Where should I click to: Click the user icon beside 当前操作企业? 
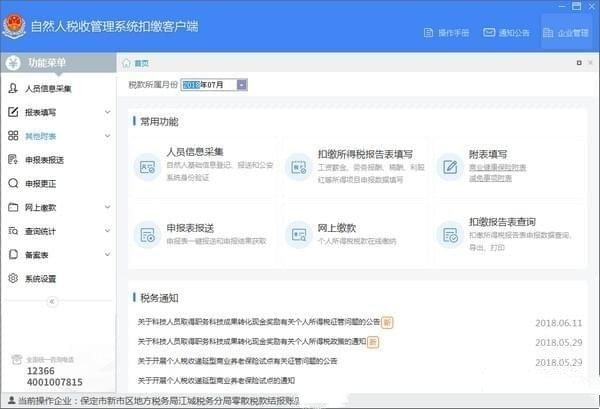[11, 400]
